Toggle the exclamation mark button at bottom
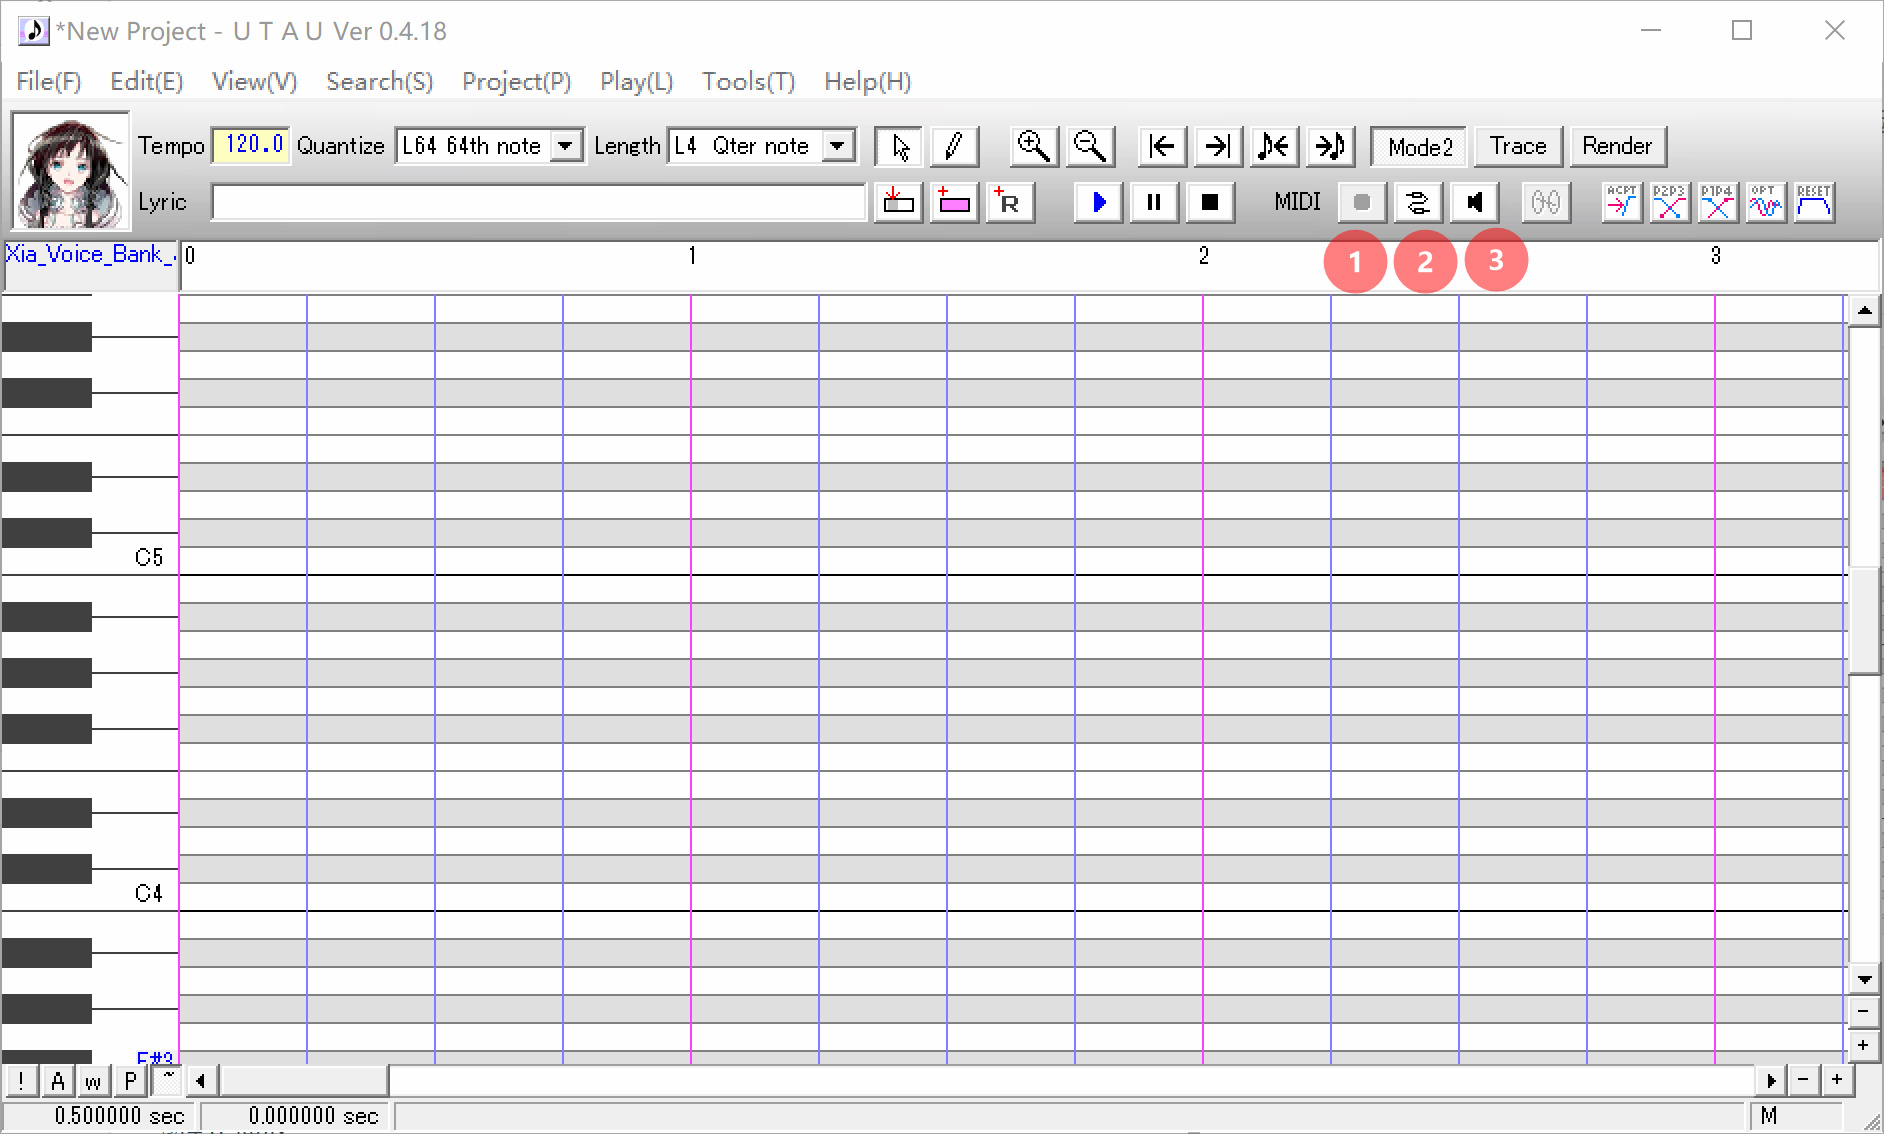The image size is (1884, 1134). (x=21, y=1081)
